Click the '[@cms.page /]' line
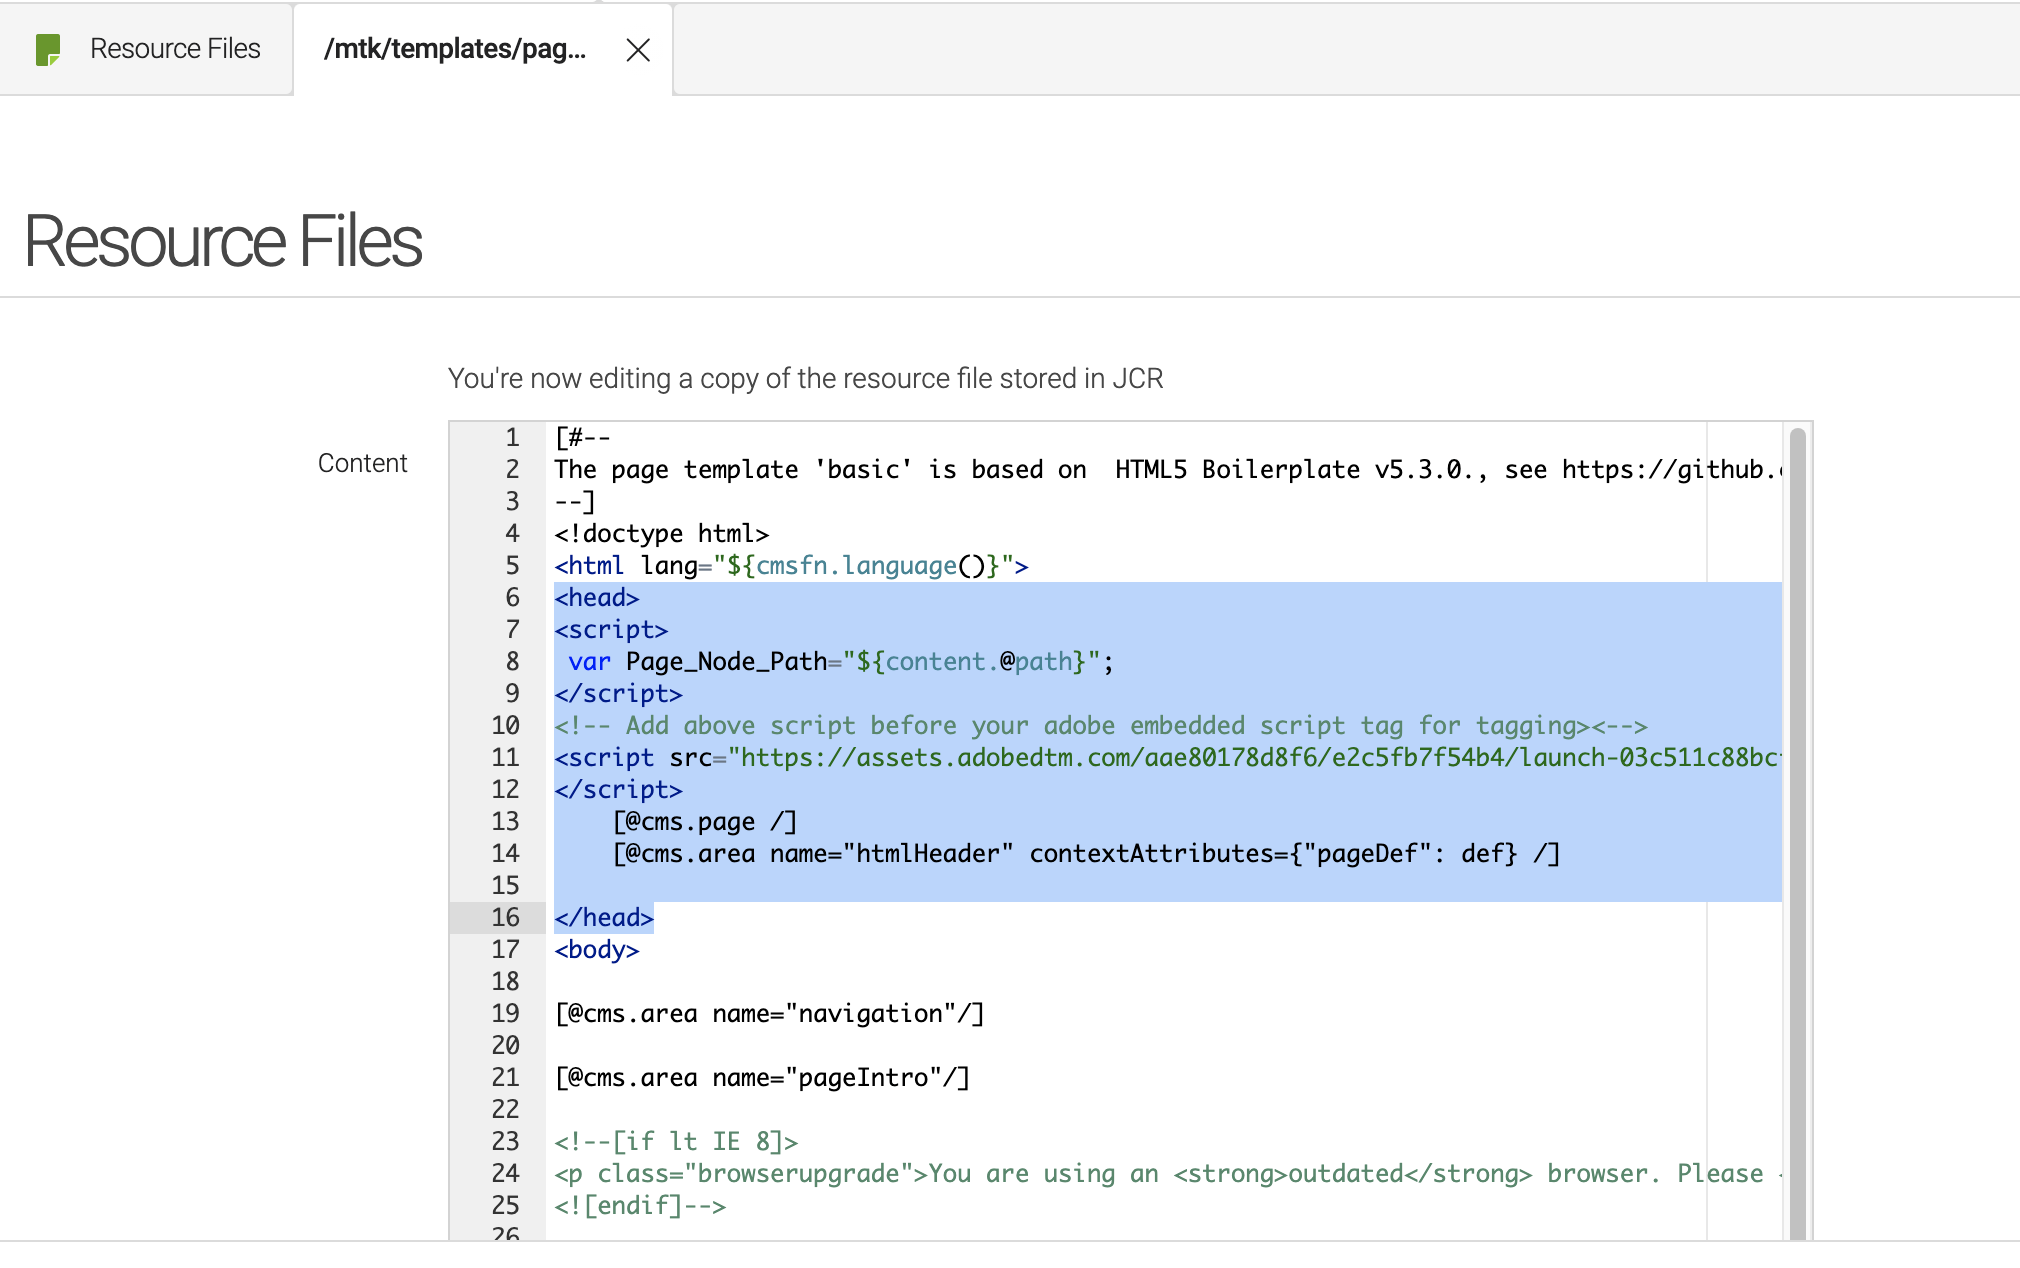This screenshot has height=1268, width=2020. pyautogui.click(x=705, y=821)
